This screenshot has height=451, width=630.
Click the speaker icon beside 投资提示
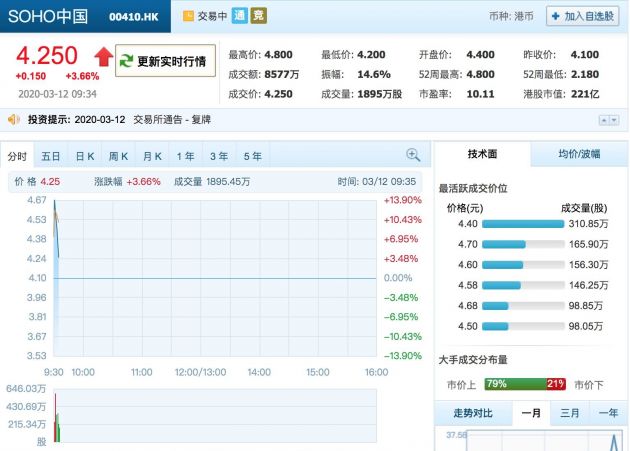point(14,119)
